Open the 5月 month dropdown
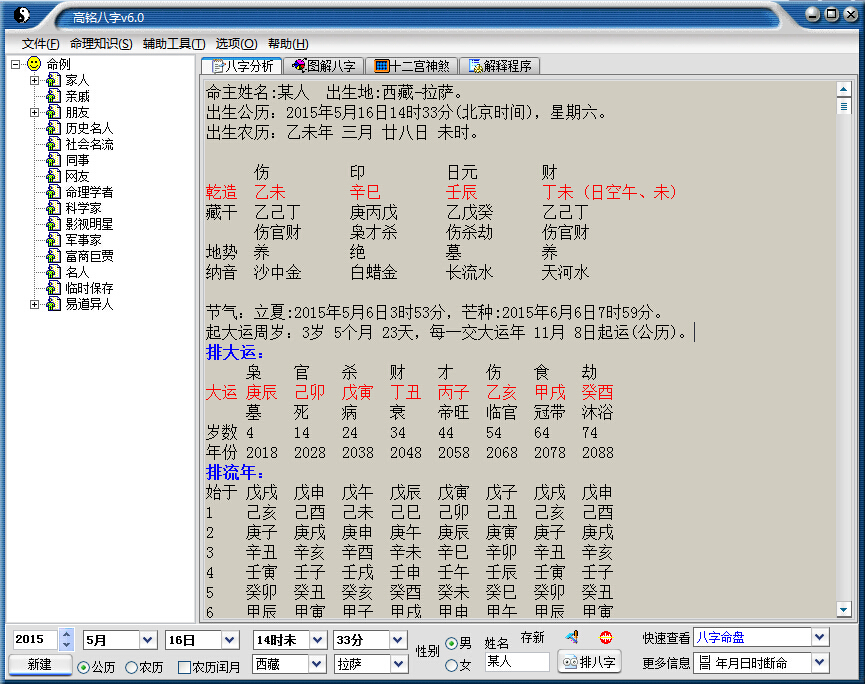Image resolution: width=865 pixels, height=684 pixels. click(x=147, y=640)
